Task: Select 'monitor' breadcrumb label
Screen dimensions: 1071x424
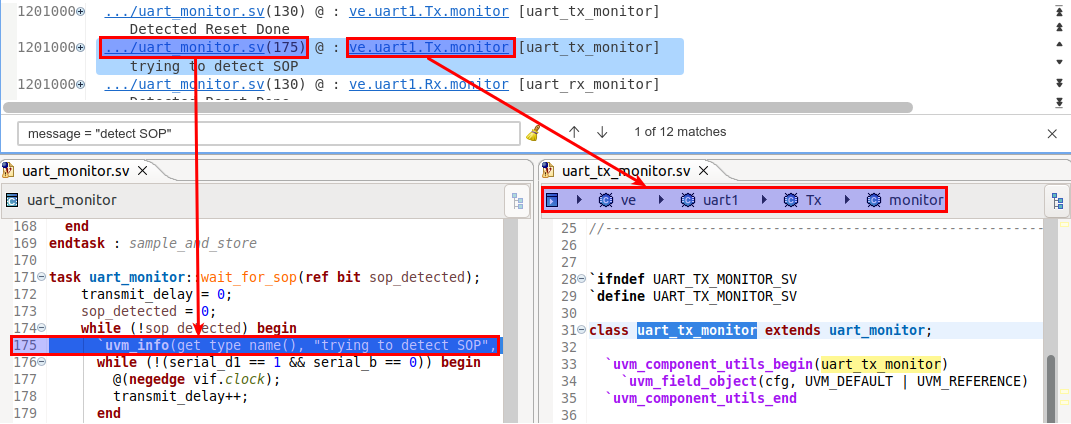Action: pyautogui.click(x=916, y=201)
